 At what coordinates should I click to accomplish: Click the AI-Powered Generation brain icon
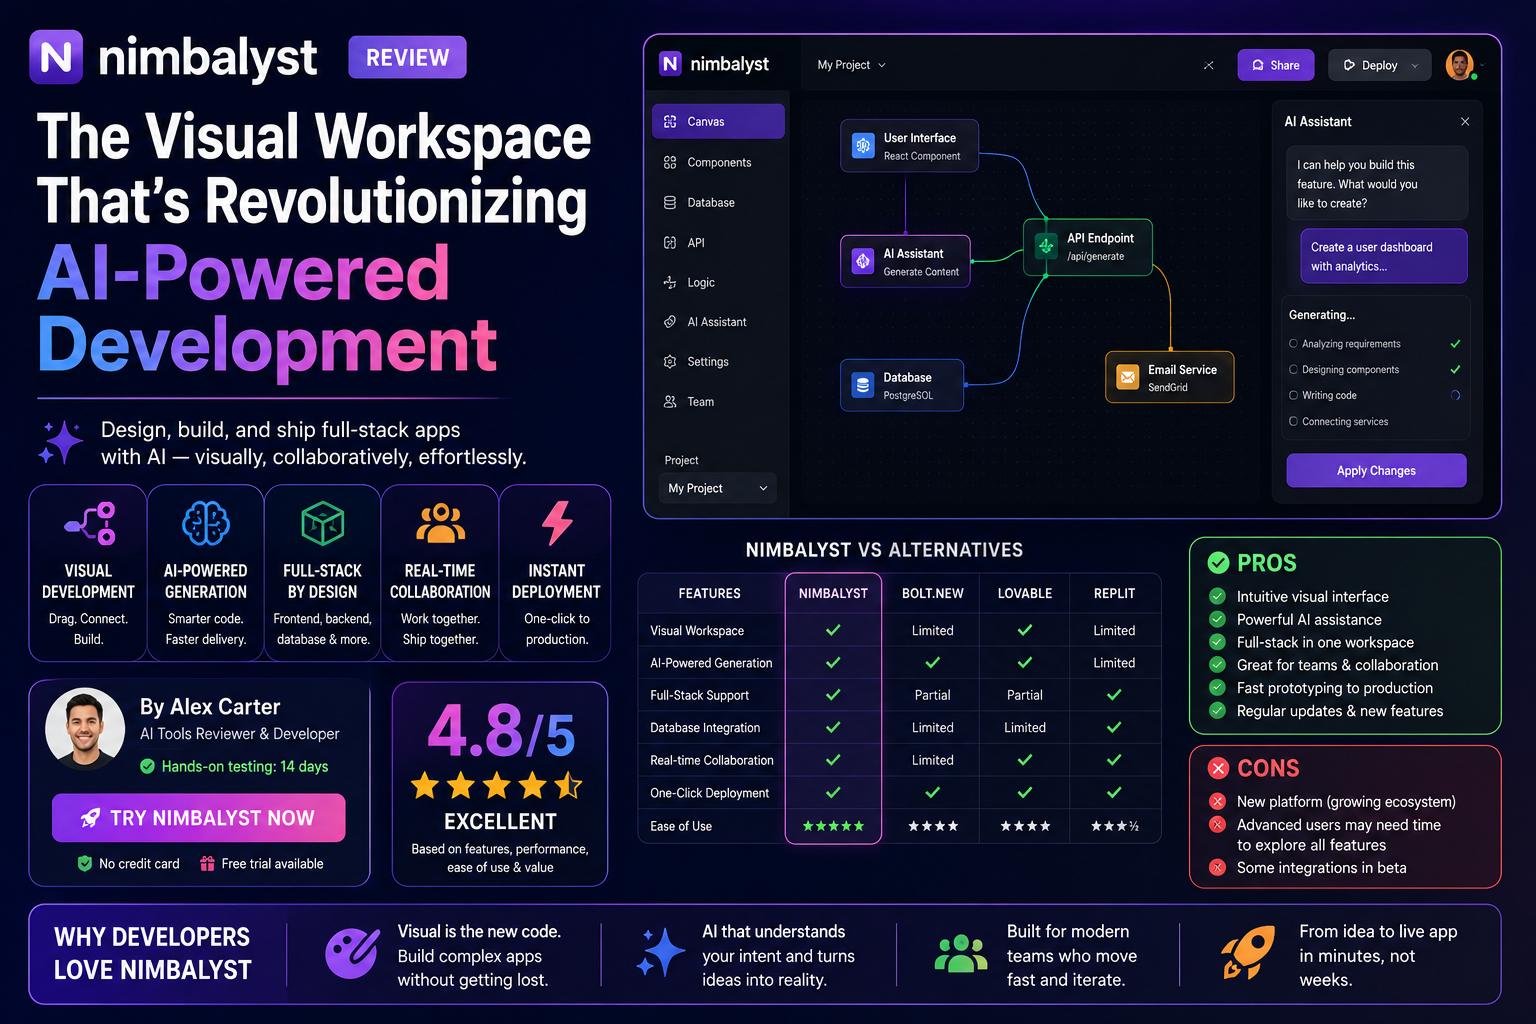206,523
